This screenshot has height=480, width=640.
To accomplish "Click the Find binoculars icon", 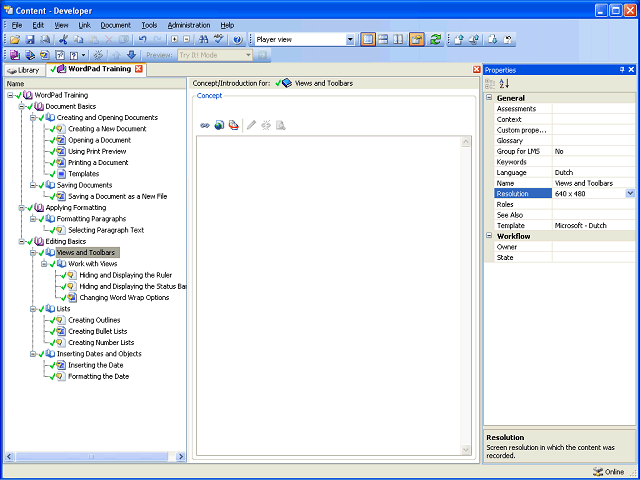I will 203,40.
